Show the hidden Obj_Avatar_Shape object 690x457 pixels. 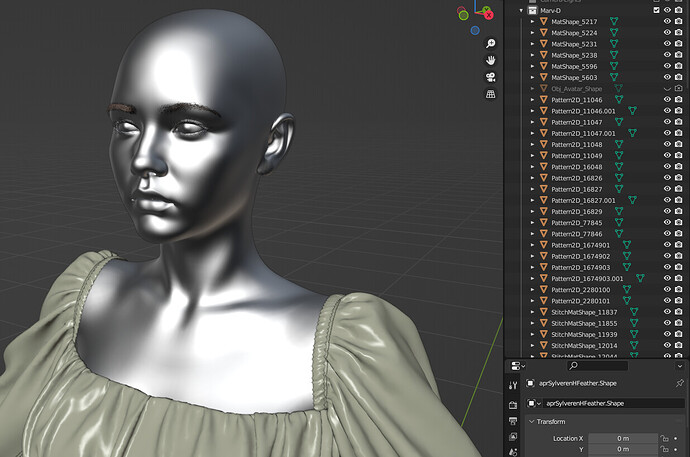(x=668, y=88)
